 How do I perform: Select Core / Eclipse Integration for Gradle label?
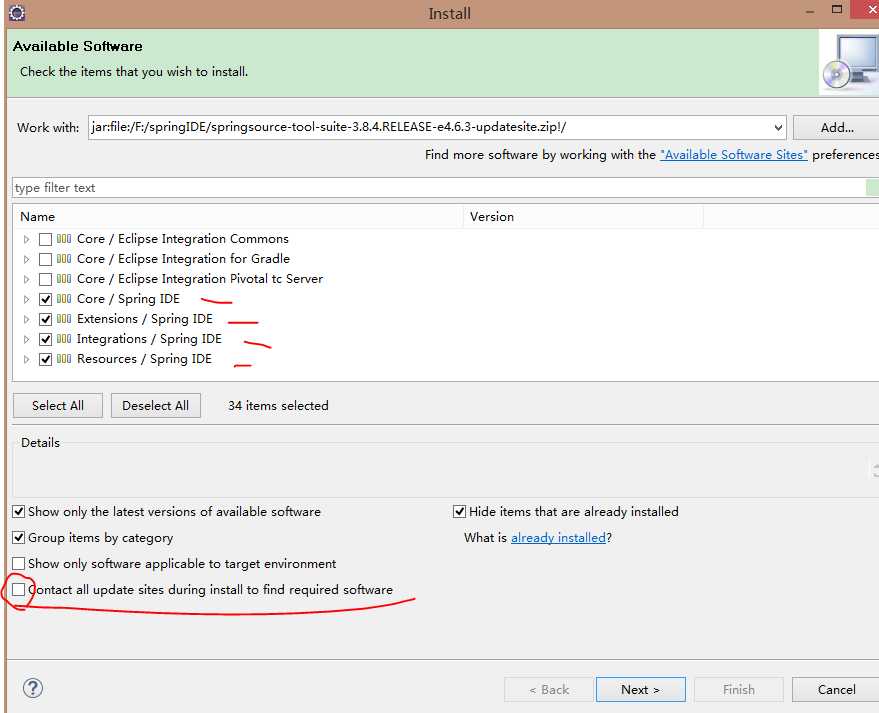183,259
